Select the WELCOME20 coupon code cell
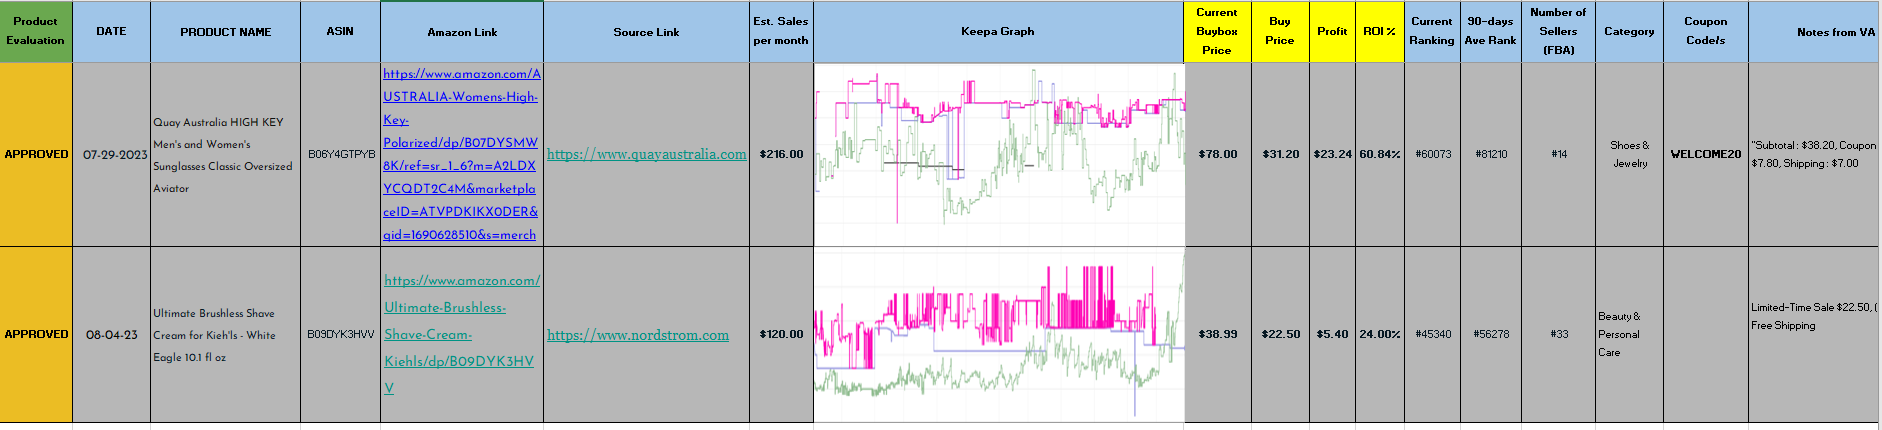1882x430 pixels. 1705,154
